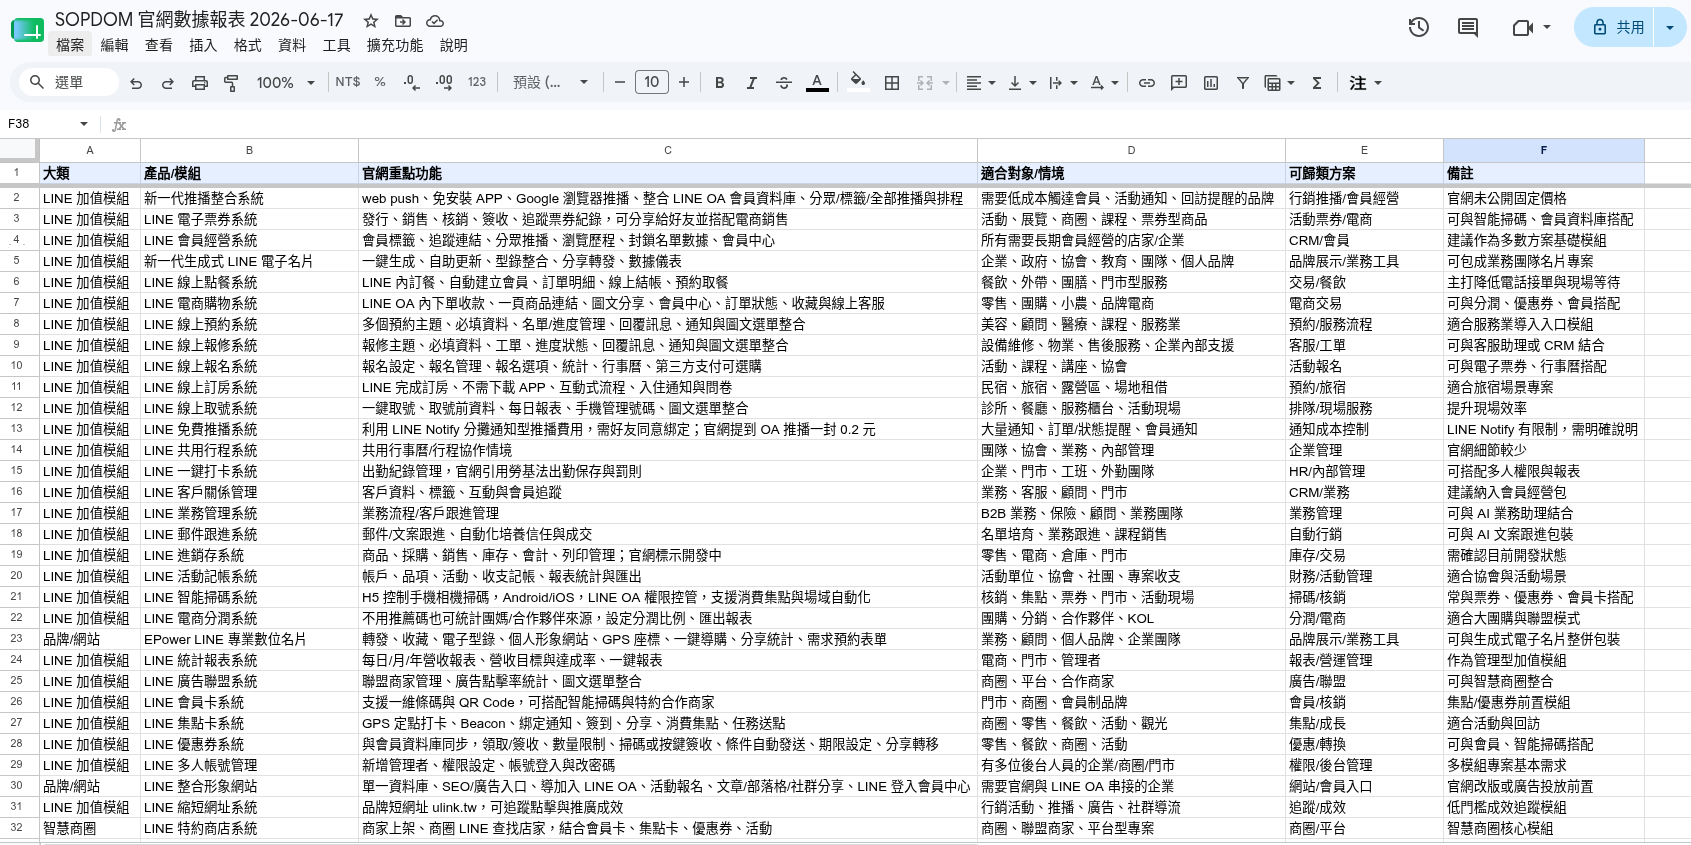Open the comments icon at top right
This screenshot has height=845, width=1691.
tap(1468, 27)
